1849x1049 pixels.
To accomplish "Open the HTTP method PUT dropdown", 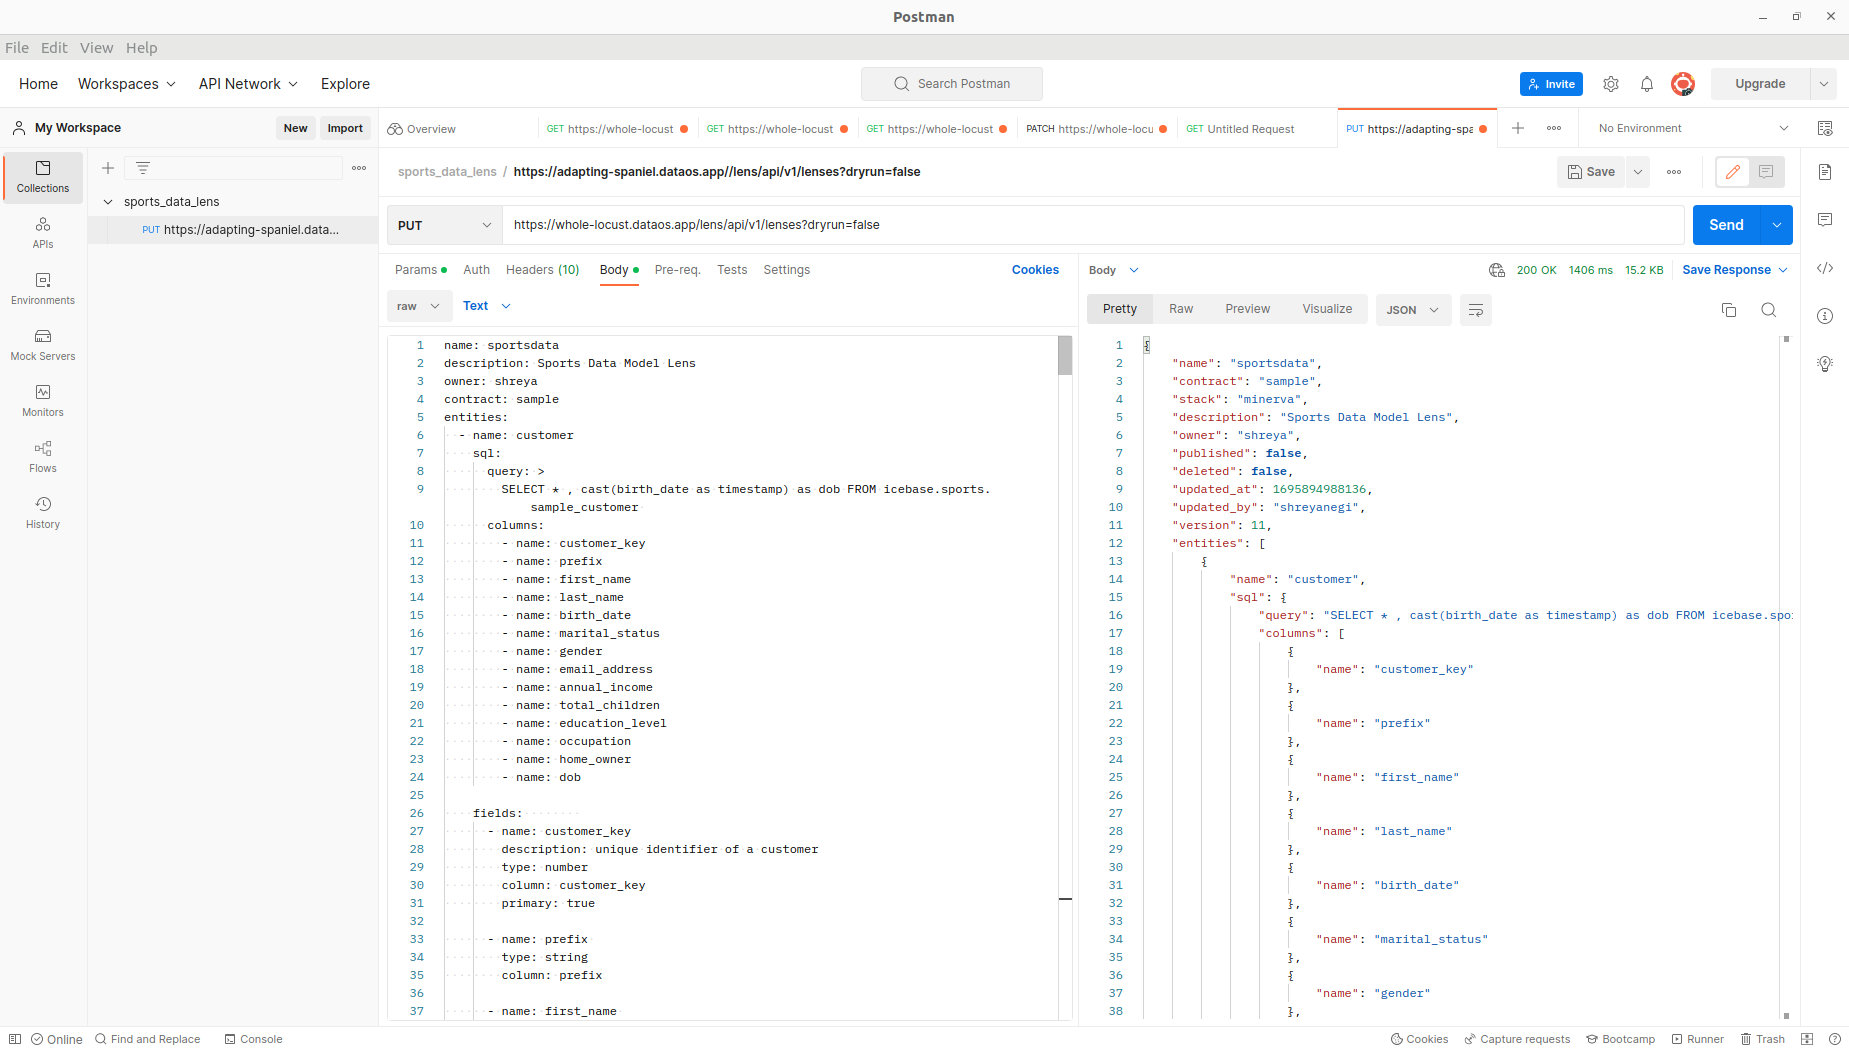I will [x=445, y=225].
